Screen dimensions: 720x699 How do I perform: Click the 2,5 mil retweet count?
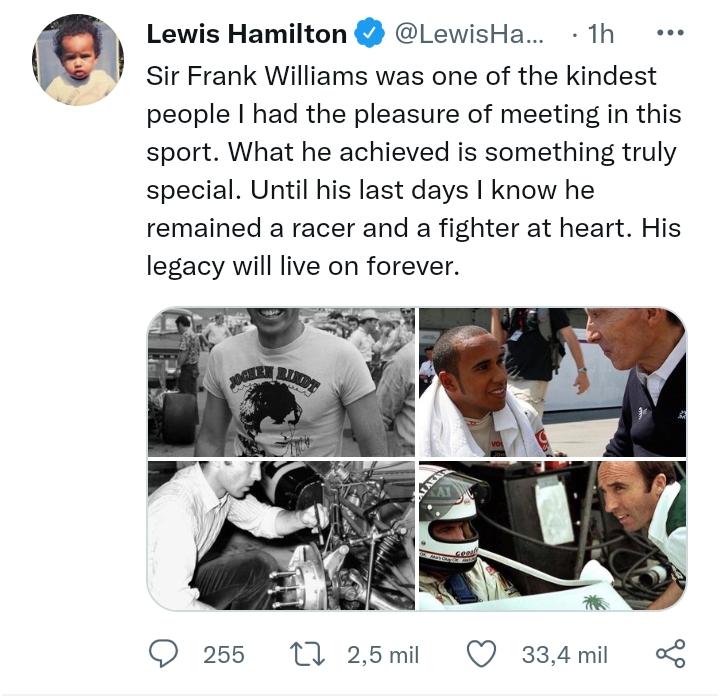[382, 654]
